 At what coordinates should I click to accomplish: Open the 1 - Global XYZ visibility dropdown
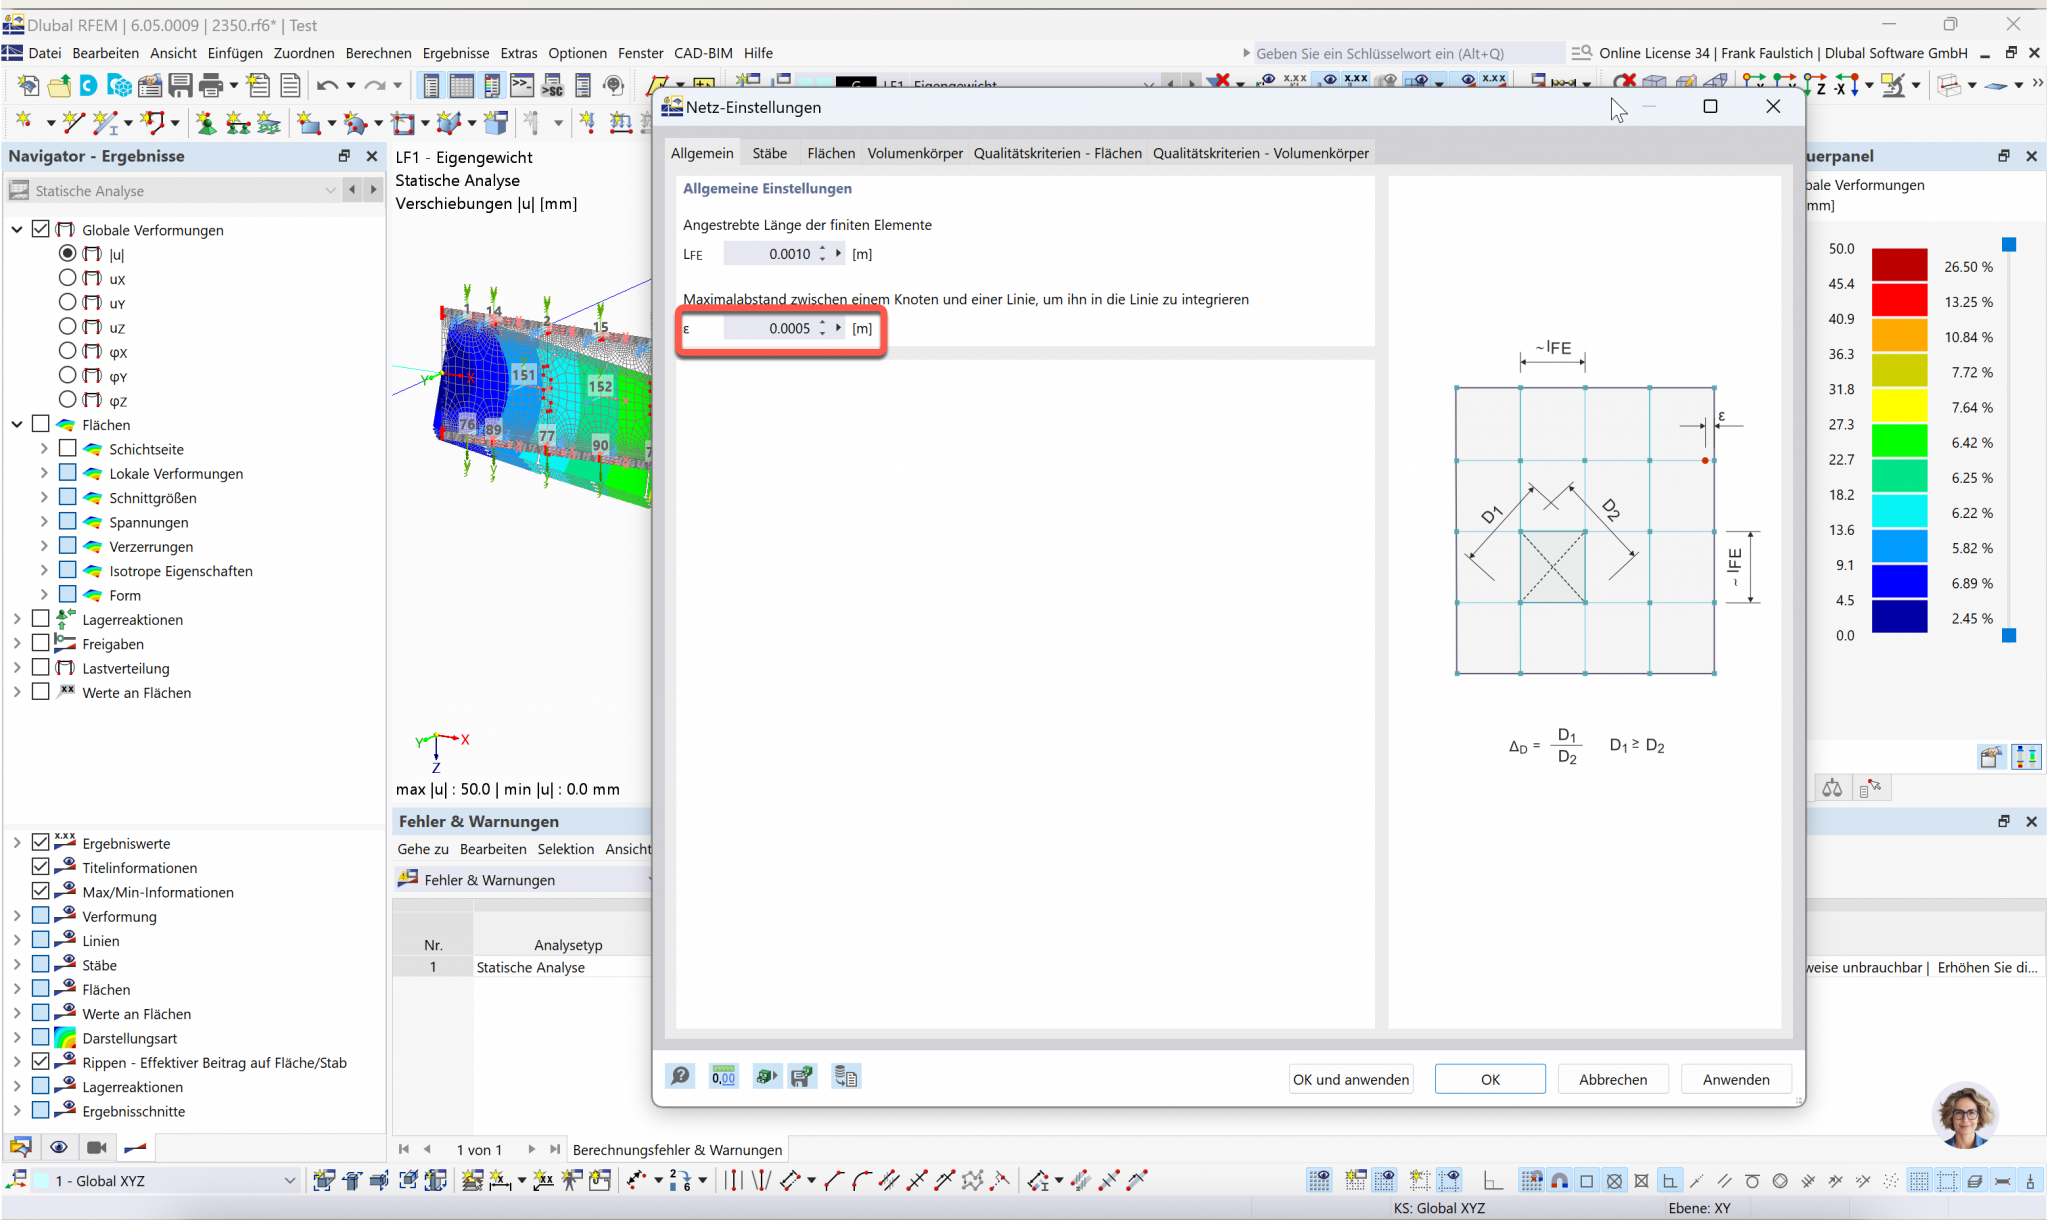pyautogui.click(x=291, y=1181)
